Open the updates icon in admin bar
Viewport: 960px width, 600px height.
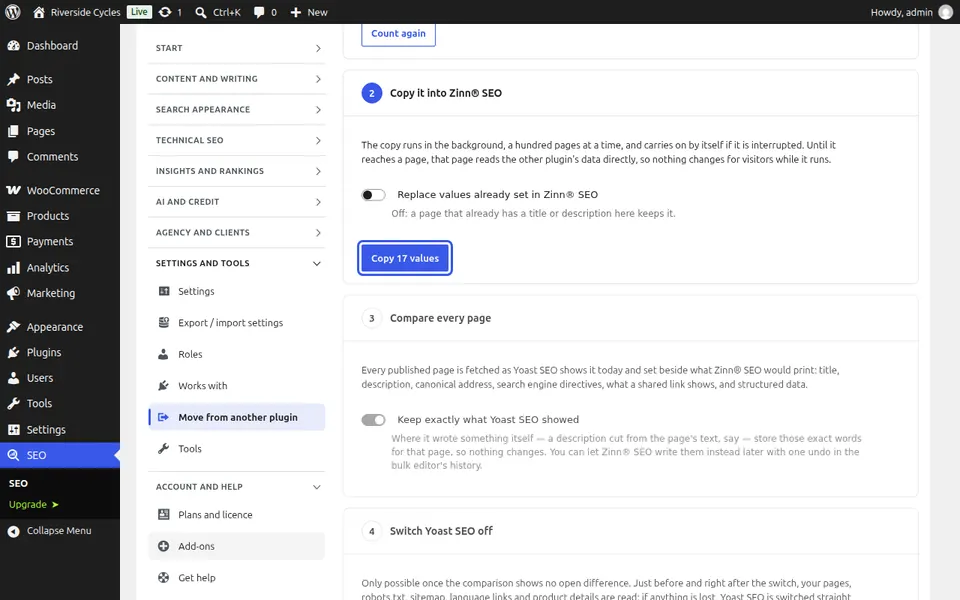click(165, 12)
